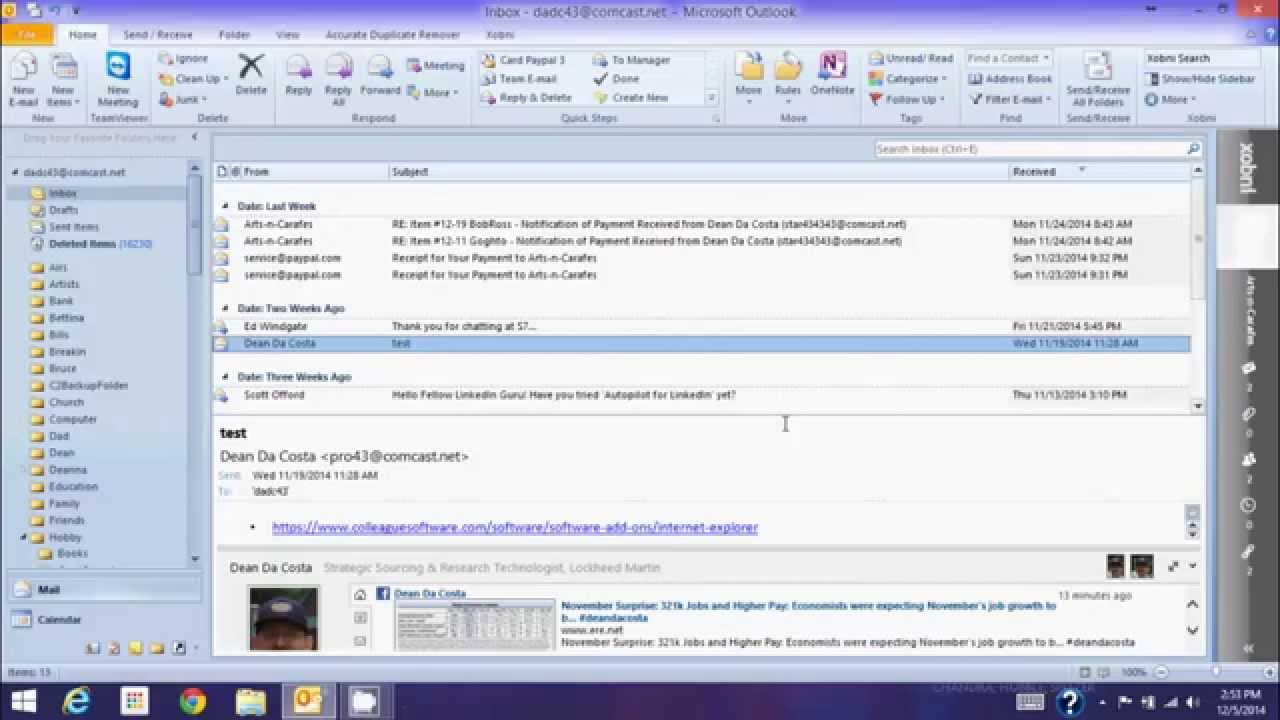Viewport: 1280px width, 720px height.
Task: Collapse the Date: Two Weeks Ago group
Action: pos(225,308)
